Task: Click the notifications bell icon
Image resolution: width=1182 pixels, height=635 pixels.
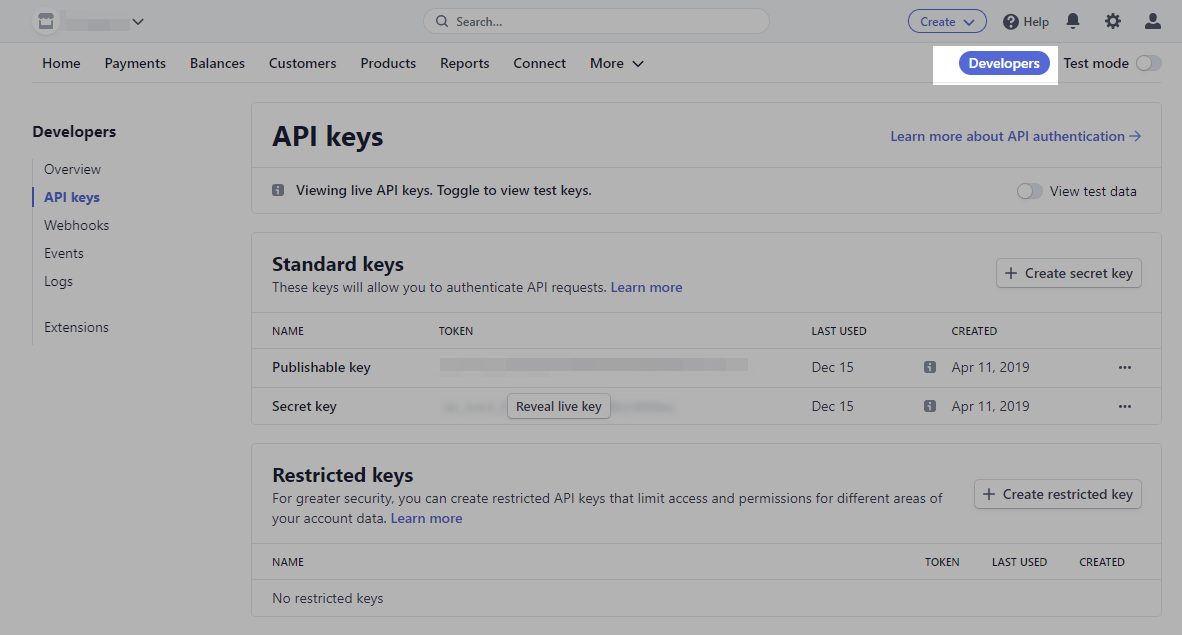Action: coord(1073,21)
